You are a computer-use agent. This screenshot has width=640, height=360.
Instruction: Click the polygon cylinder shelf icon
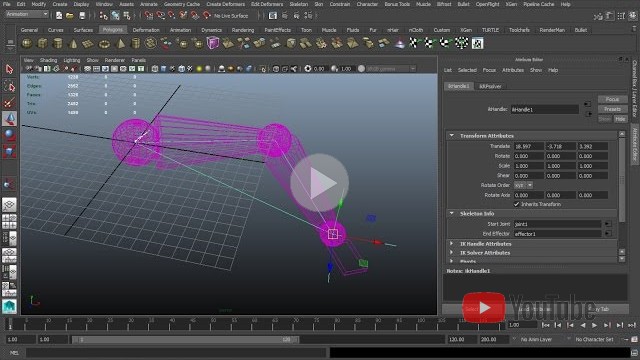pyautogui.click(x=58, y=43)
